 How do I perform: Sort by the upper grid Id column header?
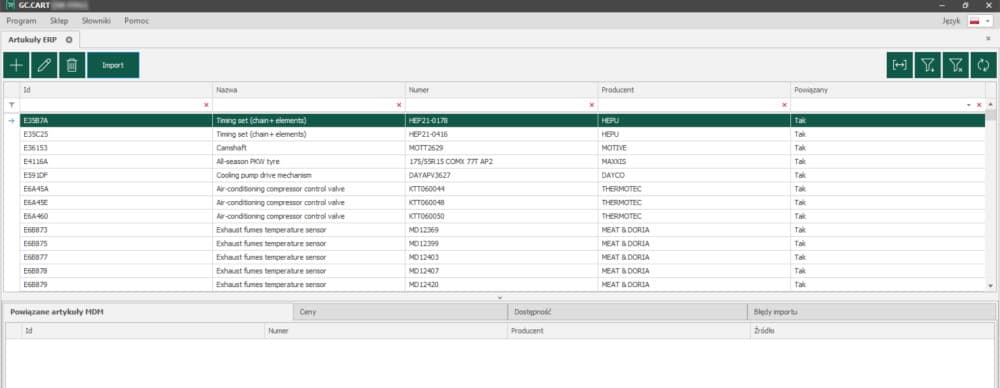(x=116, y=90)
